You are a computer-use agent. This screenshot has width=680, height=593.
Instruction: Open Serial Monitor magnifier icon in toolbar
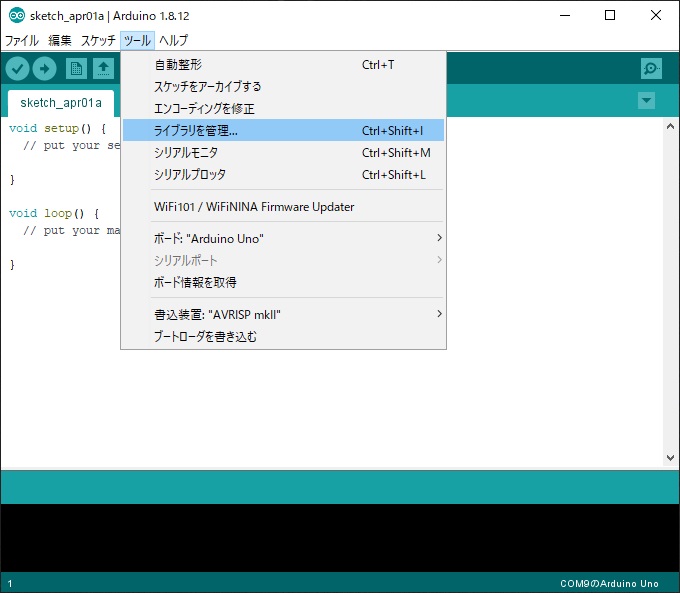click(x=651, y=69)
